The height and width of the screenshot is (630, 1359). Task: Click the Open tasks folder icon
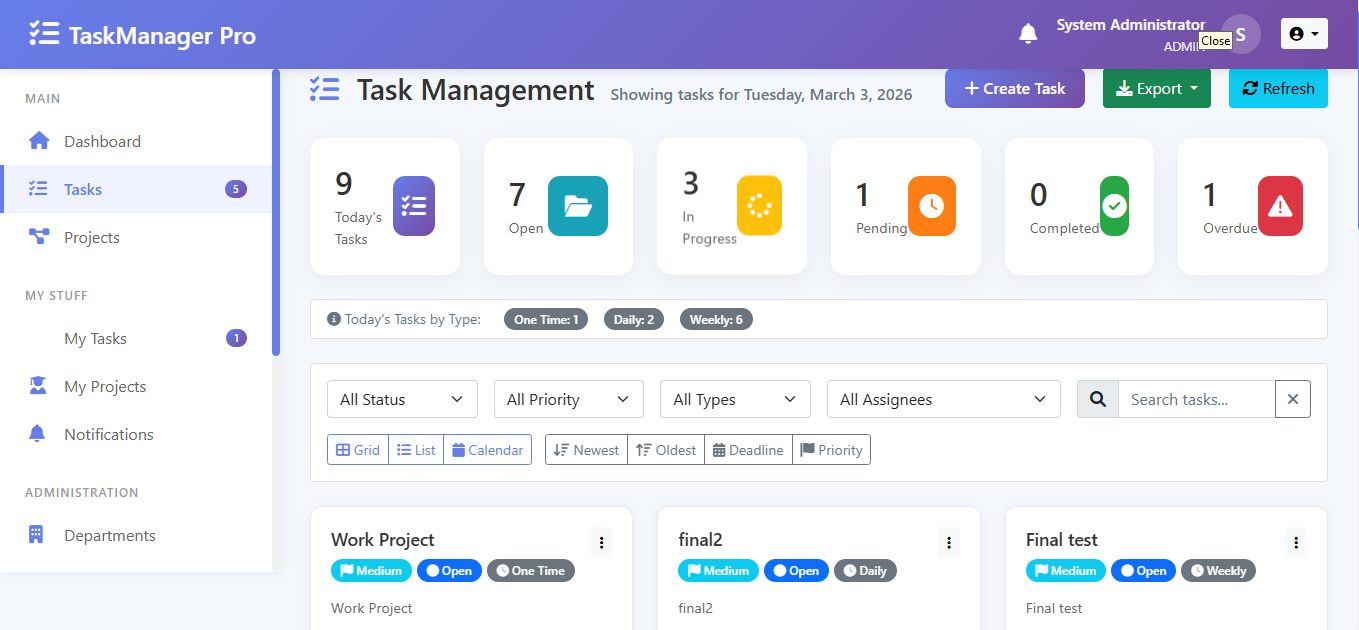(x=577, y=206)
